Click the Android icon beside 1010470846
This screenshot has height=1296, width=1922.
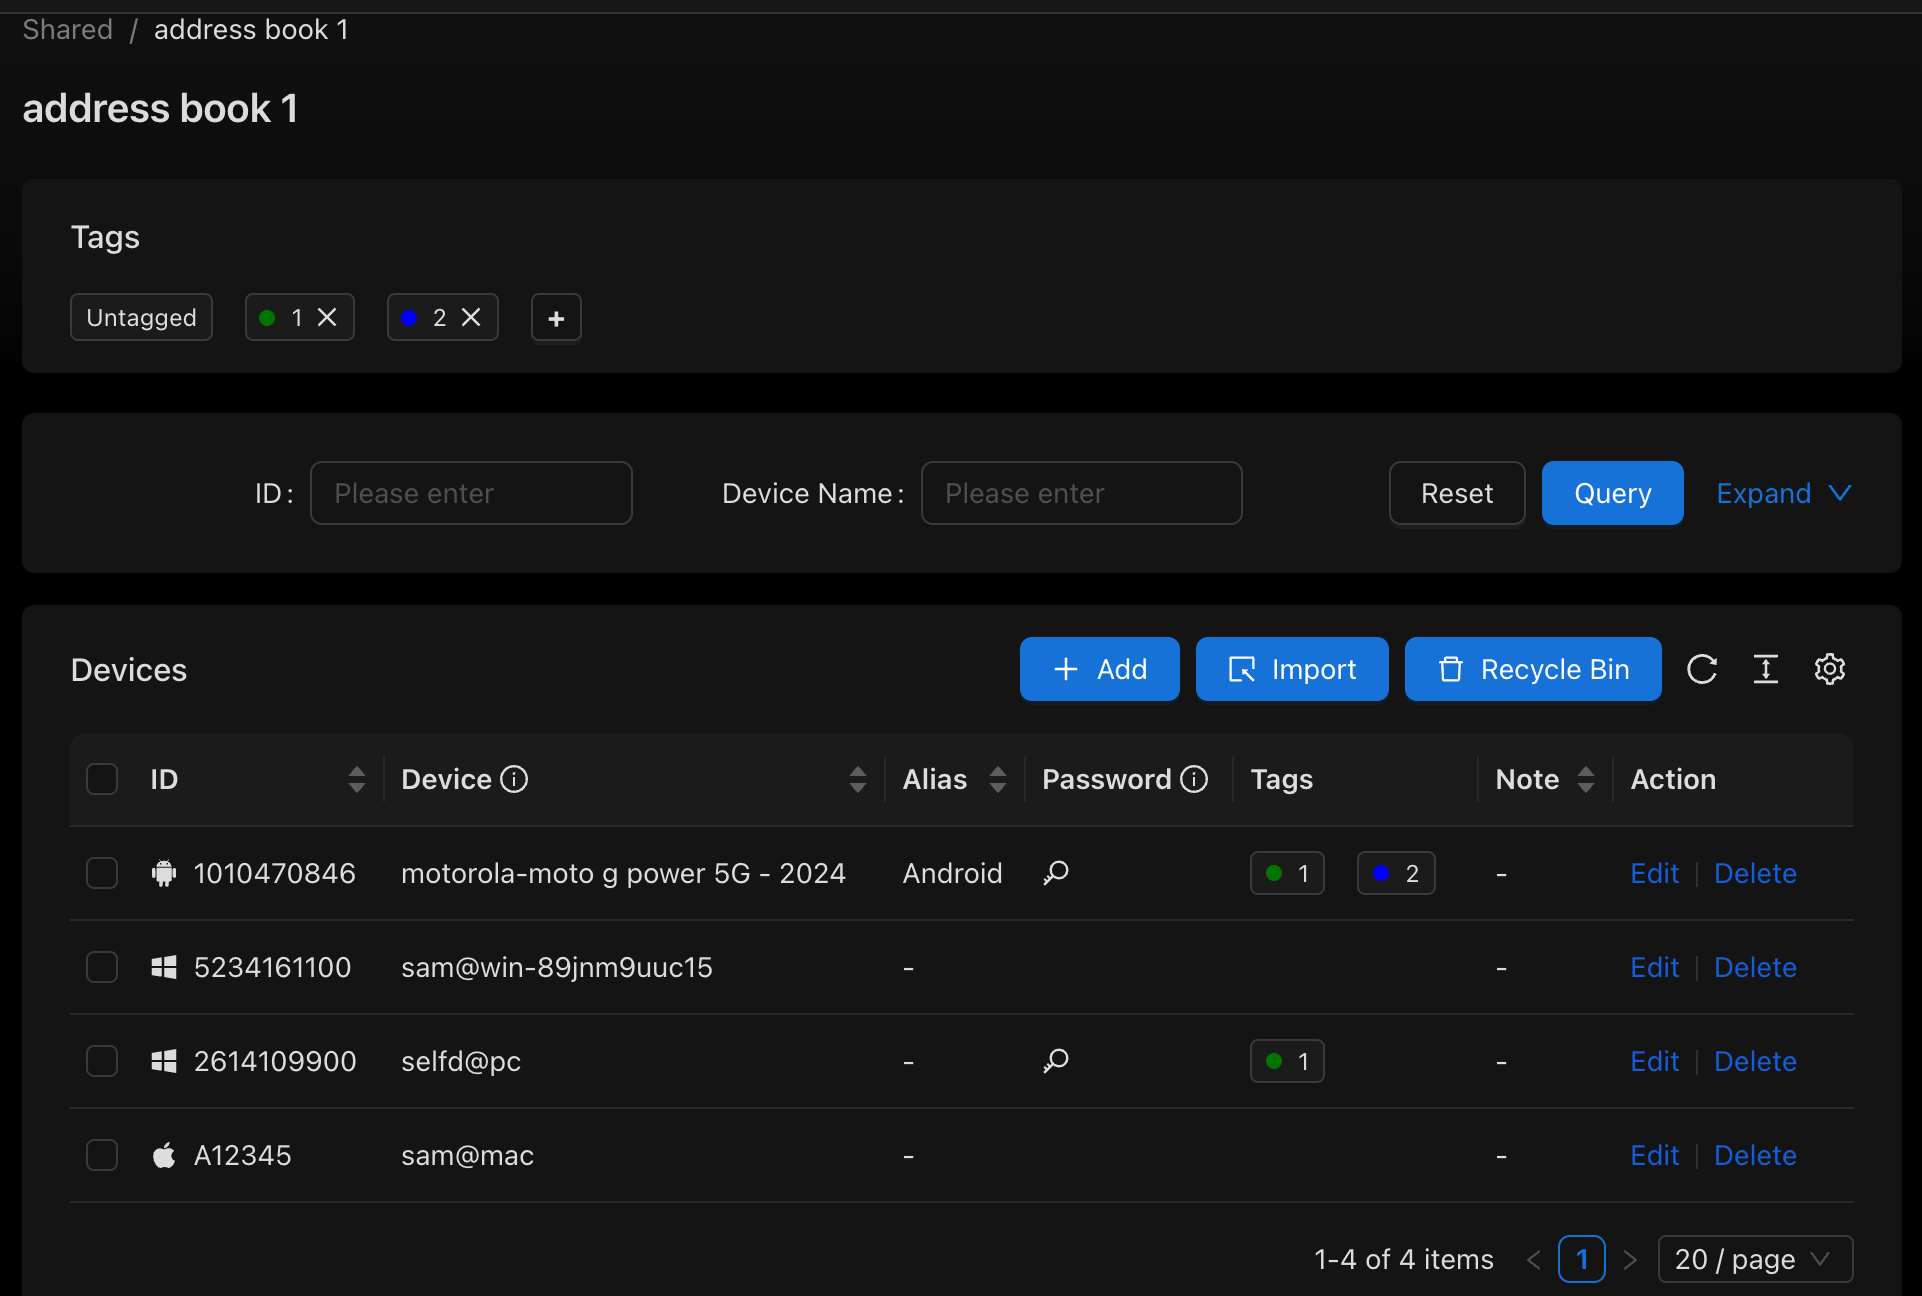tap(164, 873)
